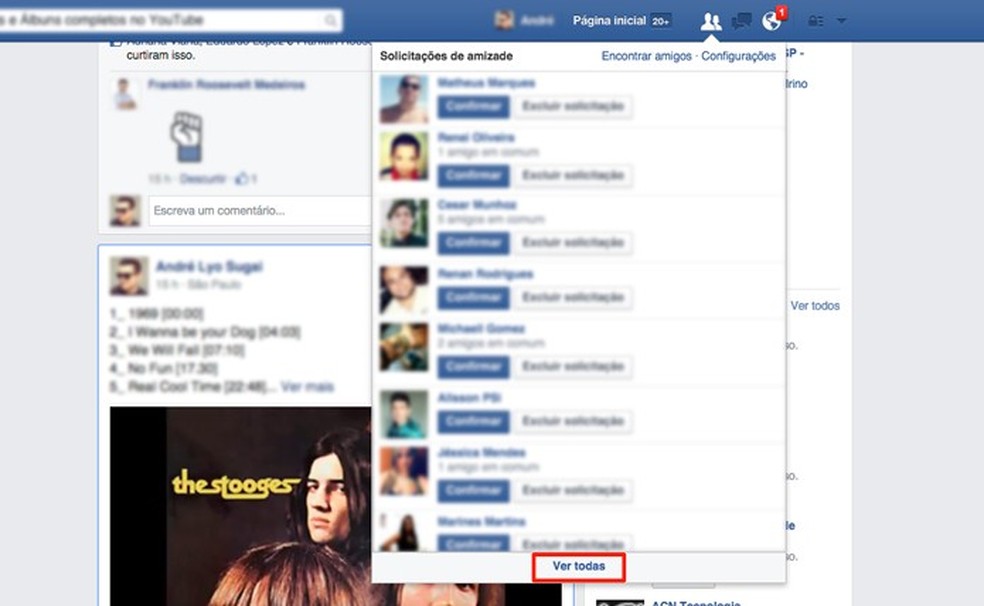Open Franklin Roosevelt Medeiros profile link

click(x=227, y=85)
